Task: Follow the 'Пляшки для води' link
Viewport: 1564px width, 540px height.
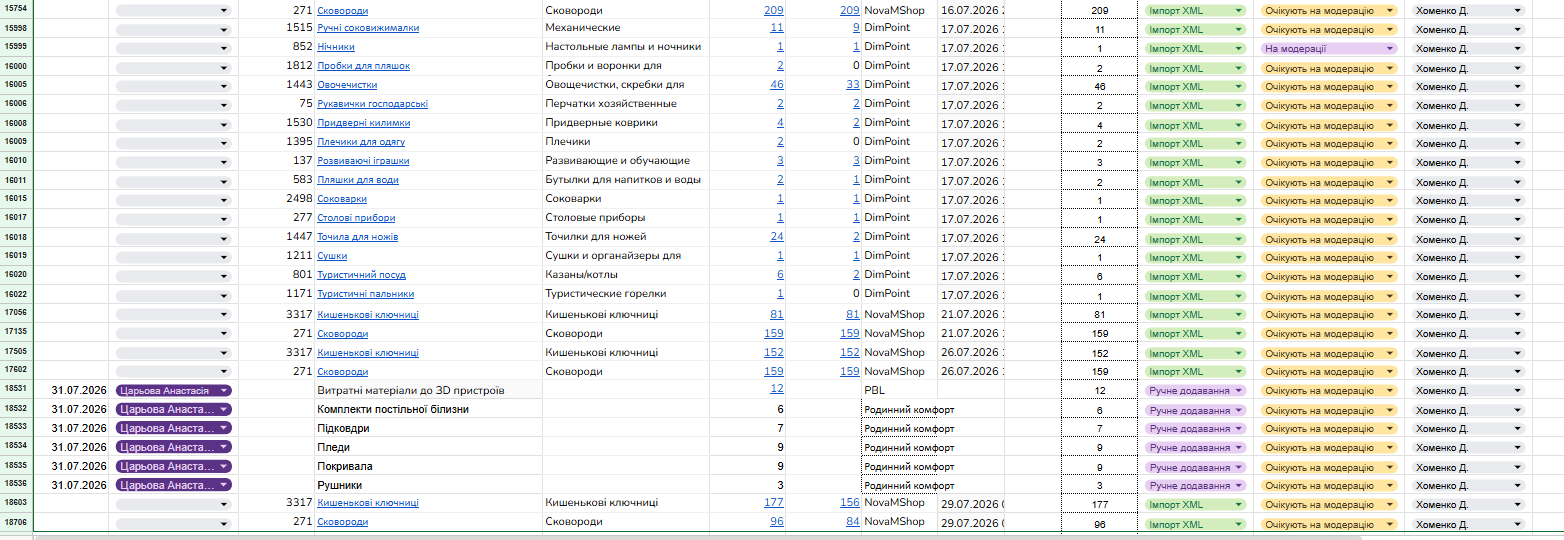Action: click(x=358, y=180)
